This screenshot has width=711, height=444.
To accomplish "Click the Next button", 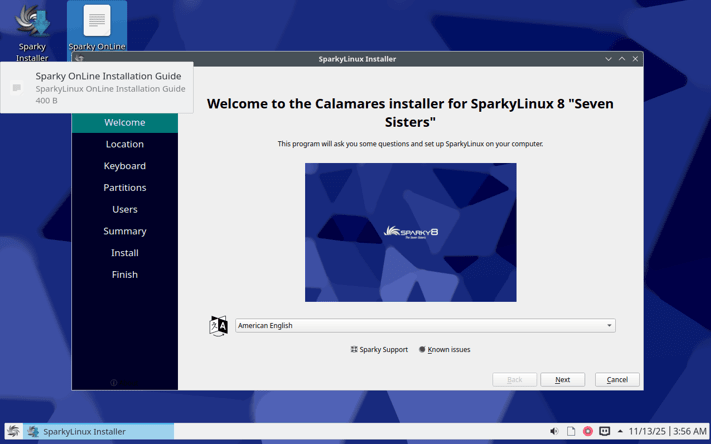I will pos(562,380).
